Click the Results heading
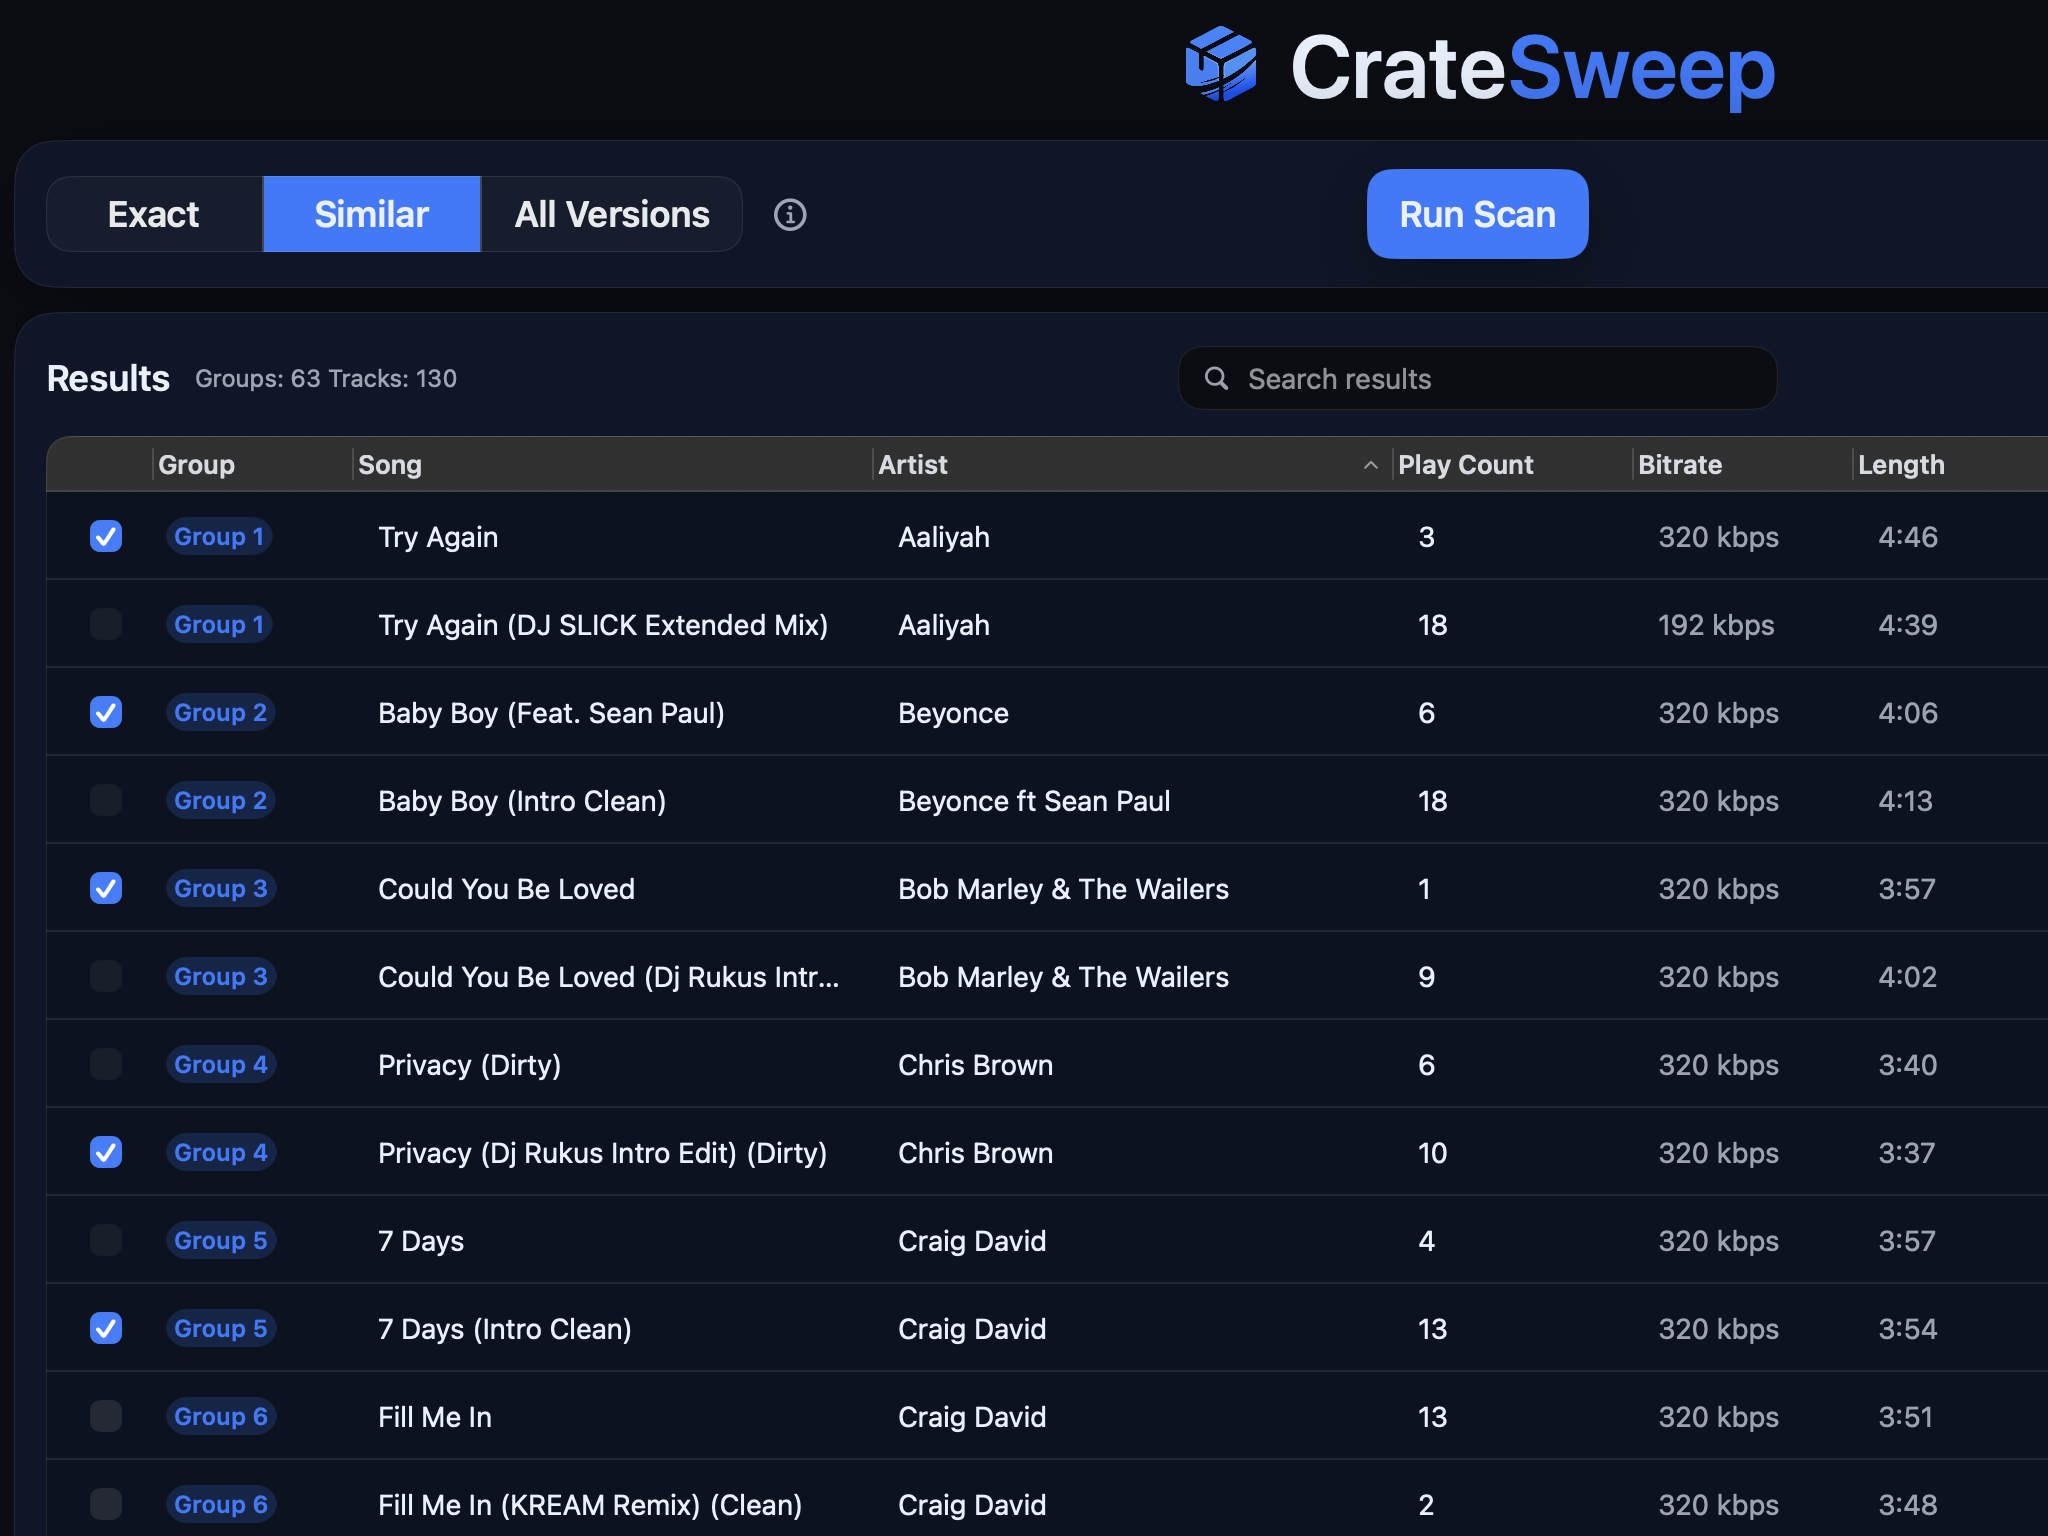Viewport: 2048px width, 1536px height. [108, 379]
